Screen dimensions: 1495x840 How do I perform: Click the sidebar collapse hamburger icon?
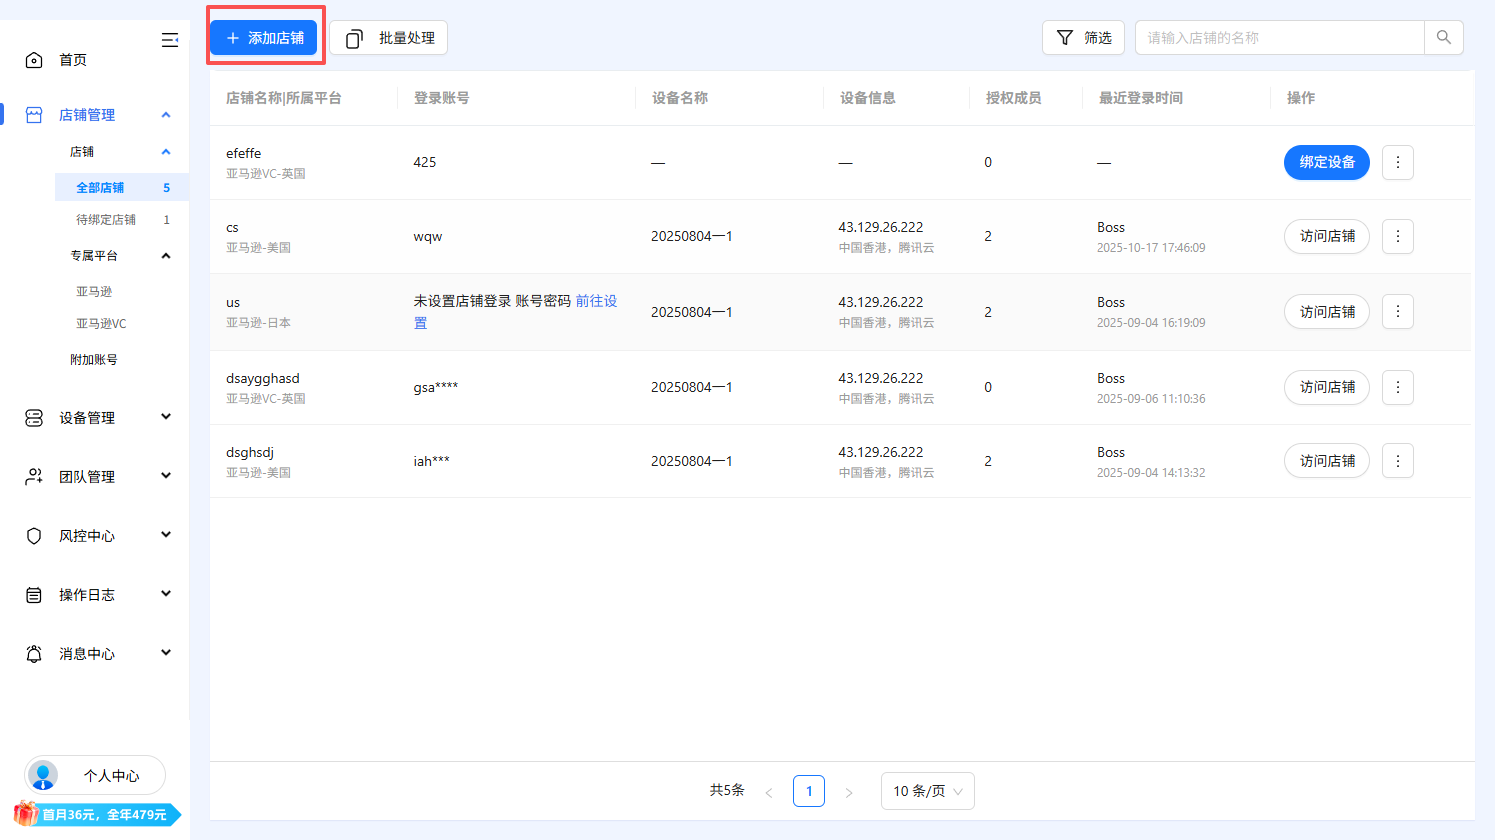(169, 40)
